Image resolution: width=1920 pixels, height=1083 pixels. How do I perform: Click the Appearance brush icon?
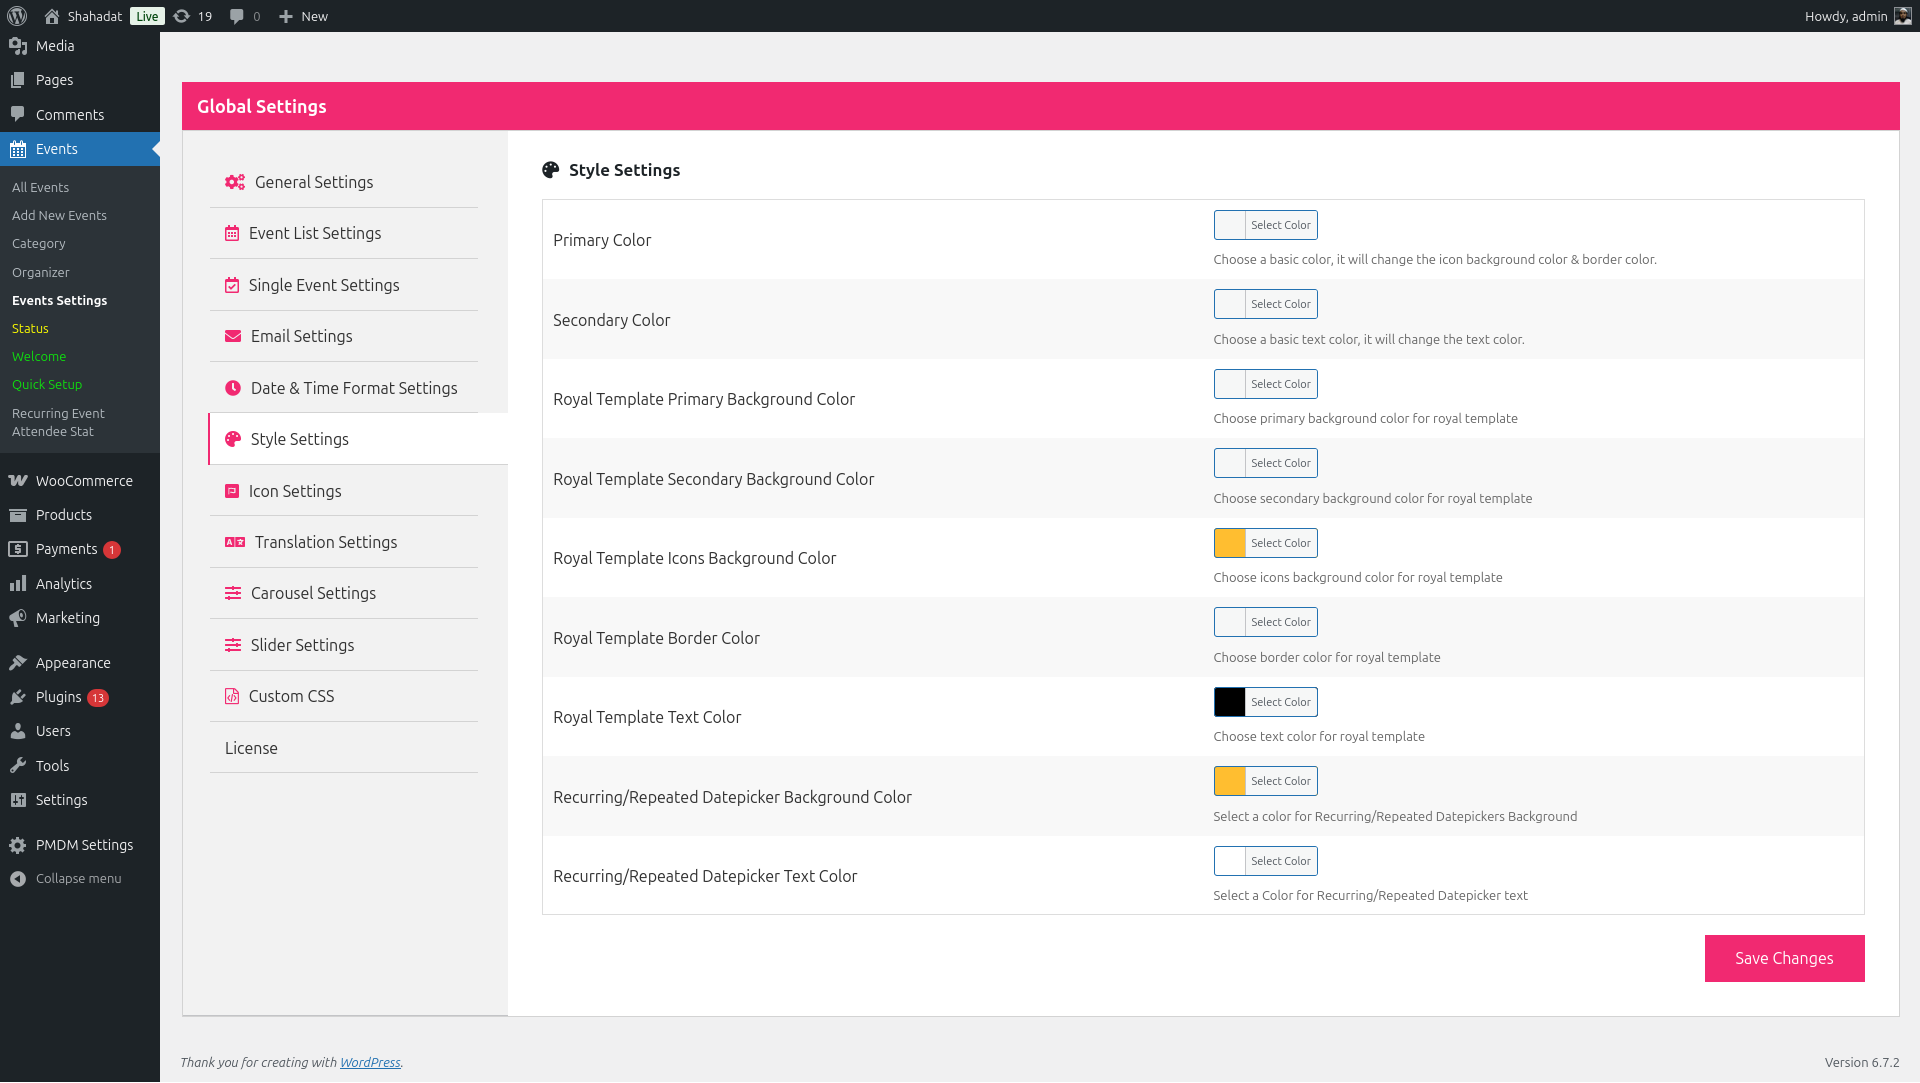(x=18, y=663)
